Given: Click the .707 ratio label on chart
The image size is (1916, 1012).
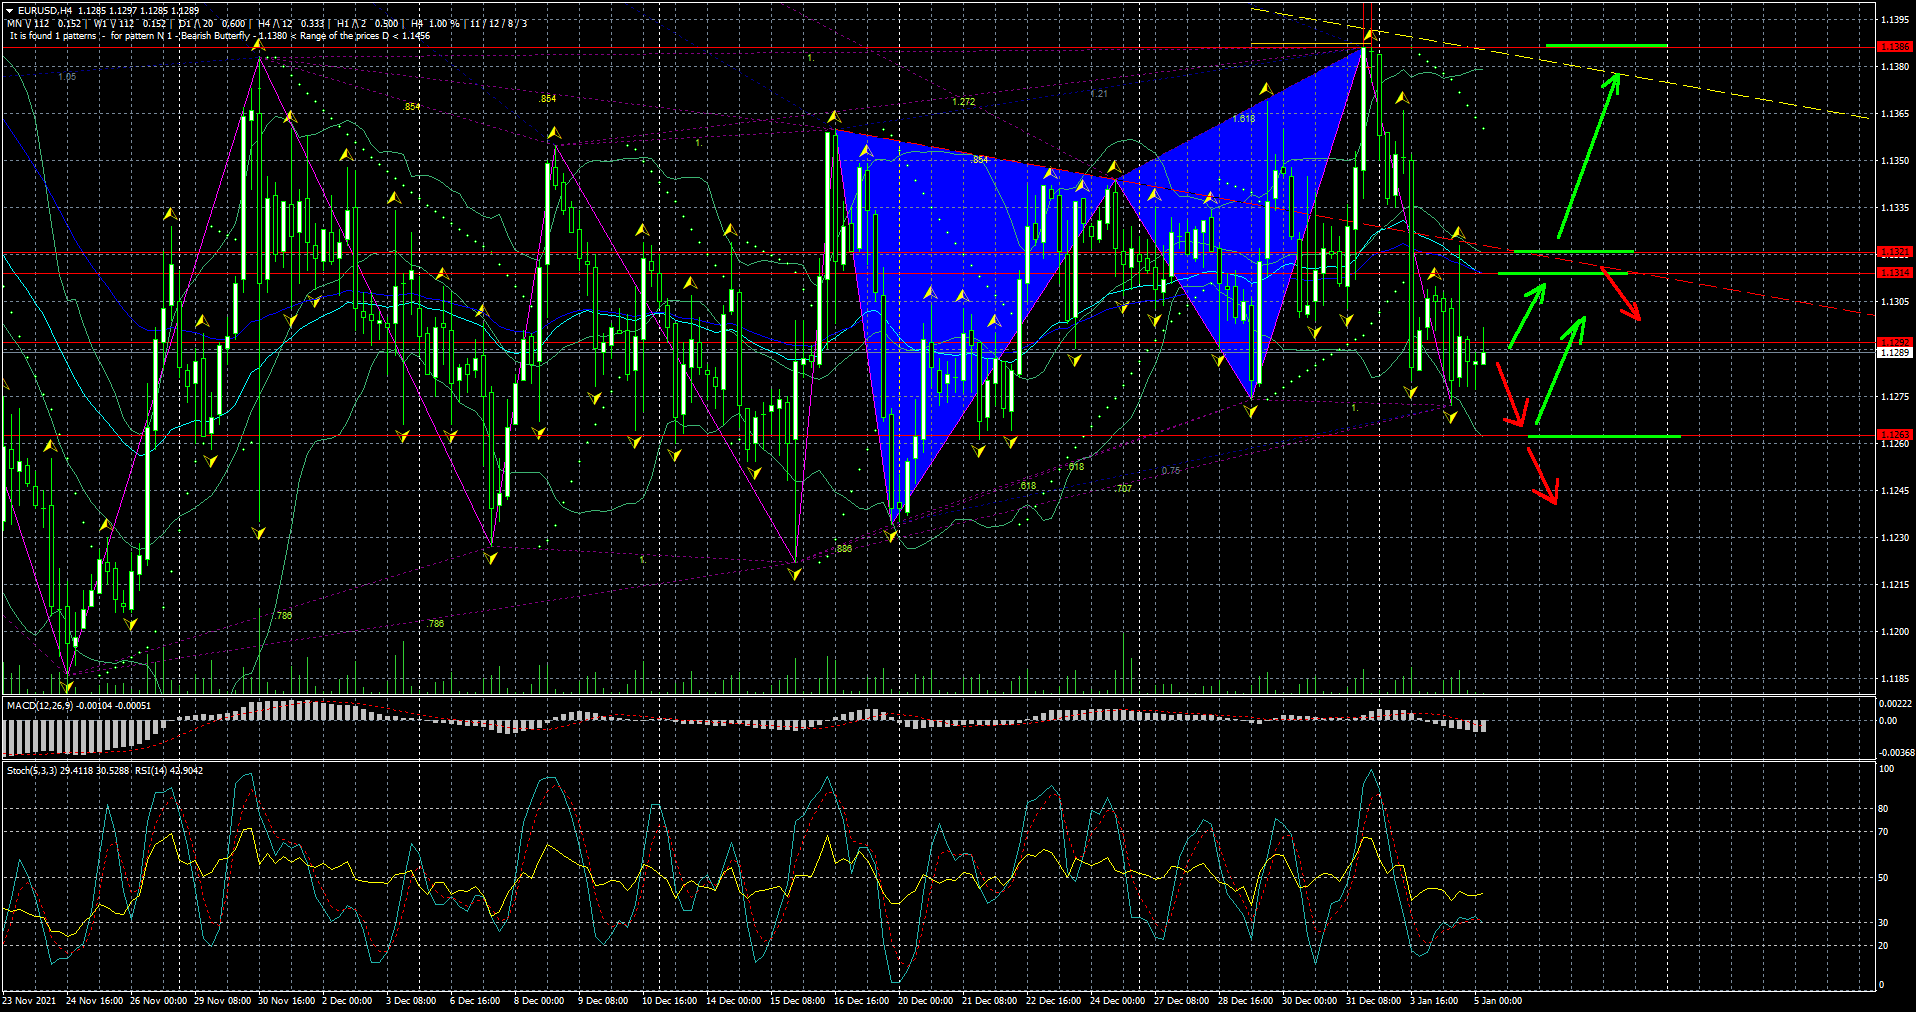Looking at the screenshot, I should point(1124,489).
